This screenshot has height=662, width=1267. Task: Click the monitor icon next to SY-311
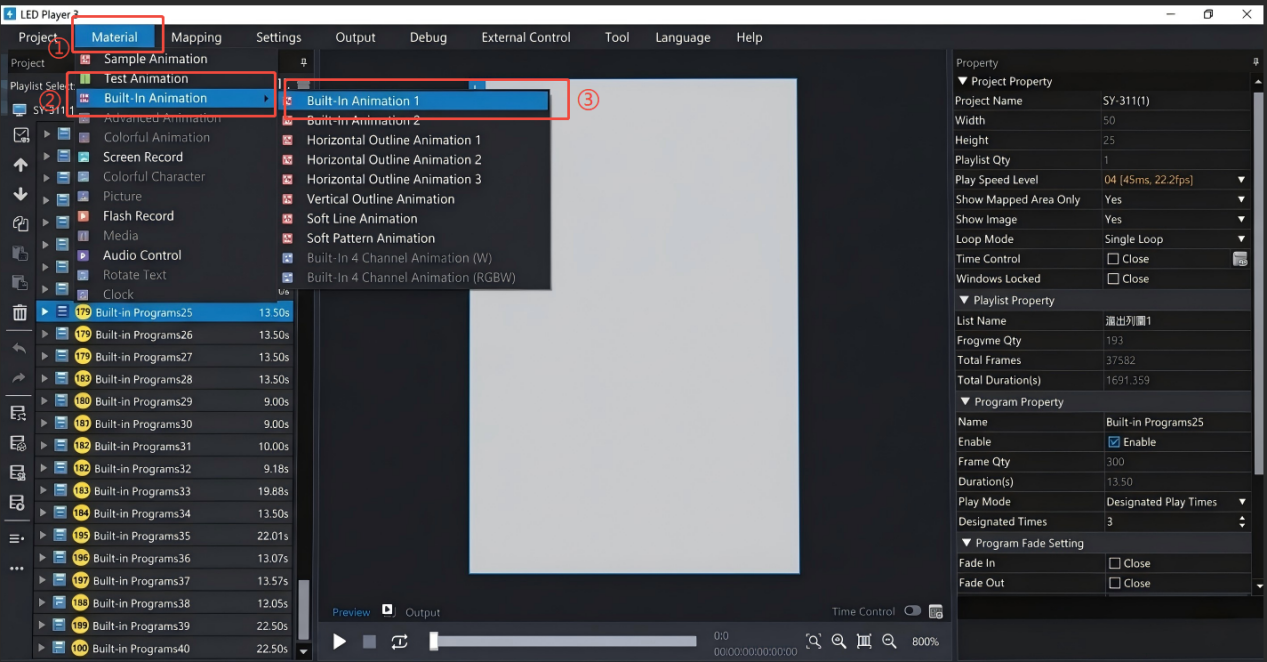tap(20, 110)
